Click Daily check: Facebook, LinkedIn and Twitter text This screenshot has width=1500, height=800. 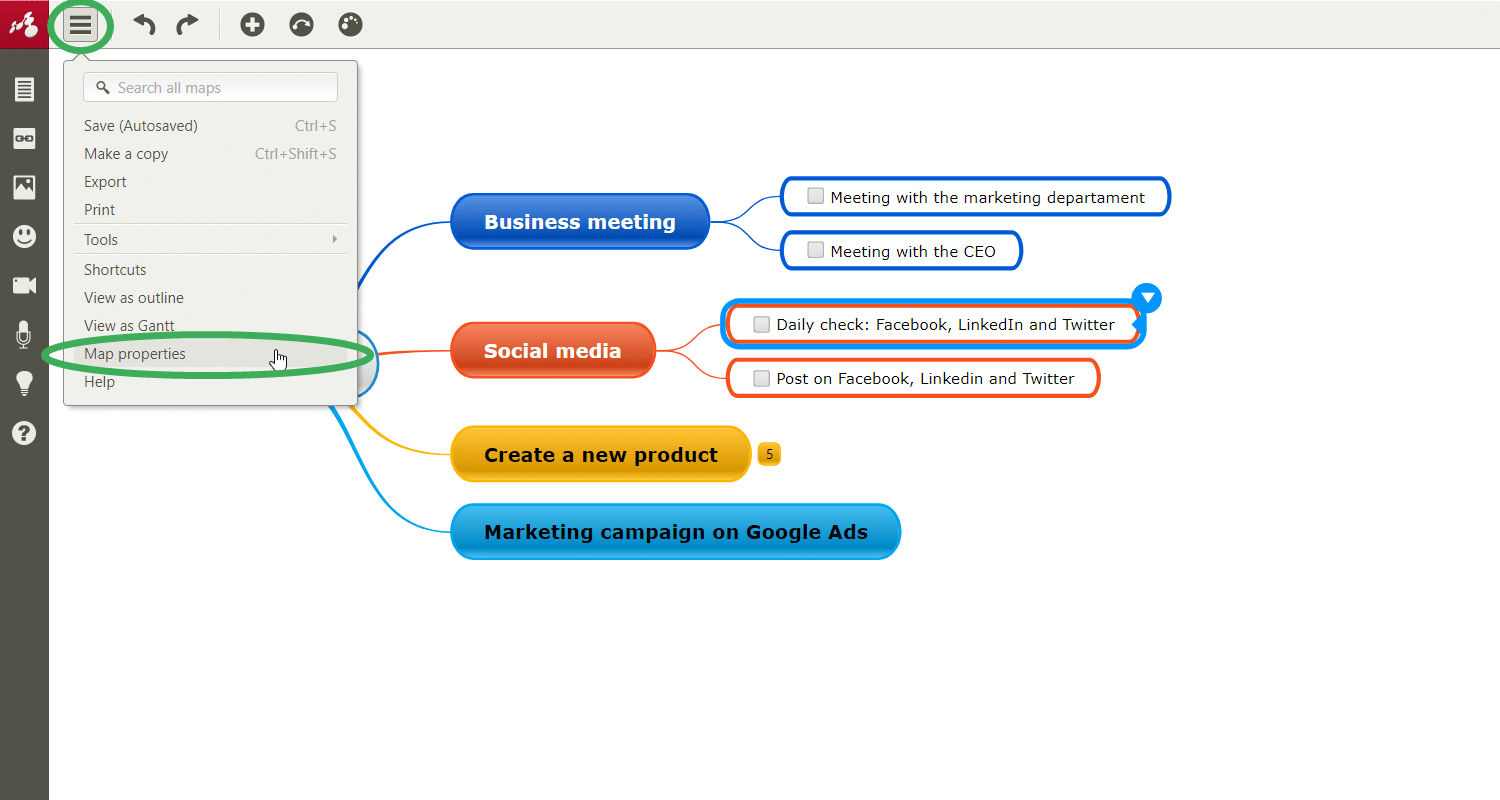tap(946, 325)
